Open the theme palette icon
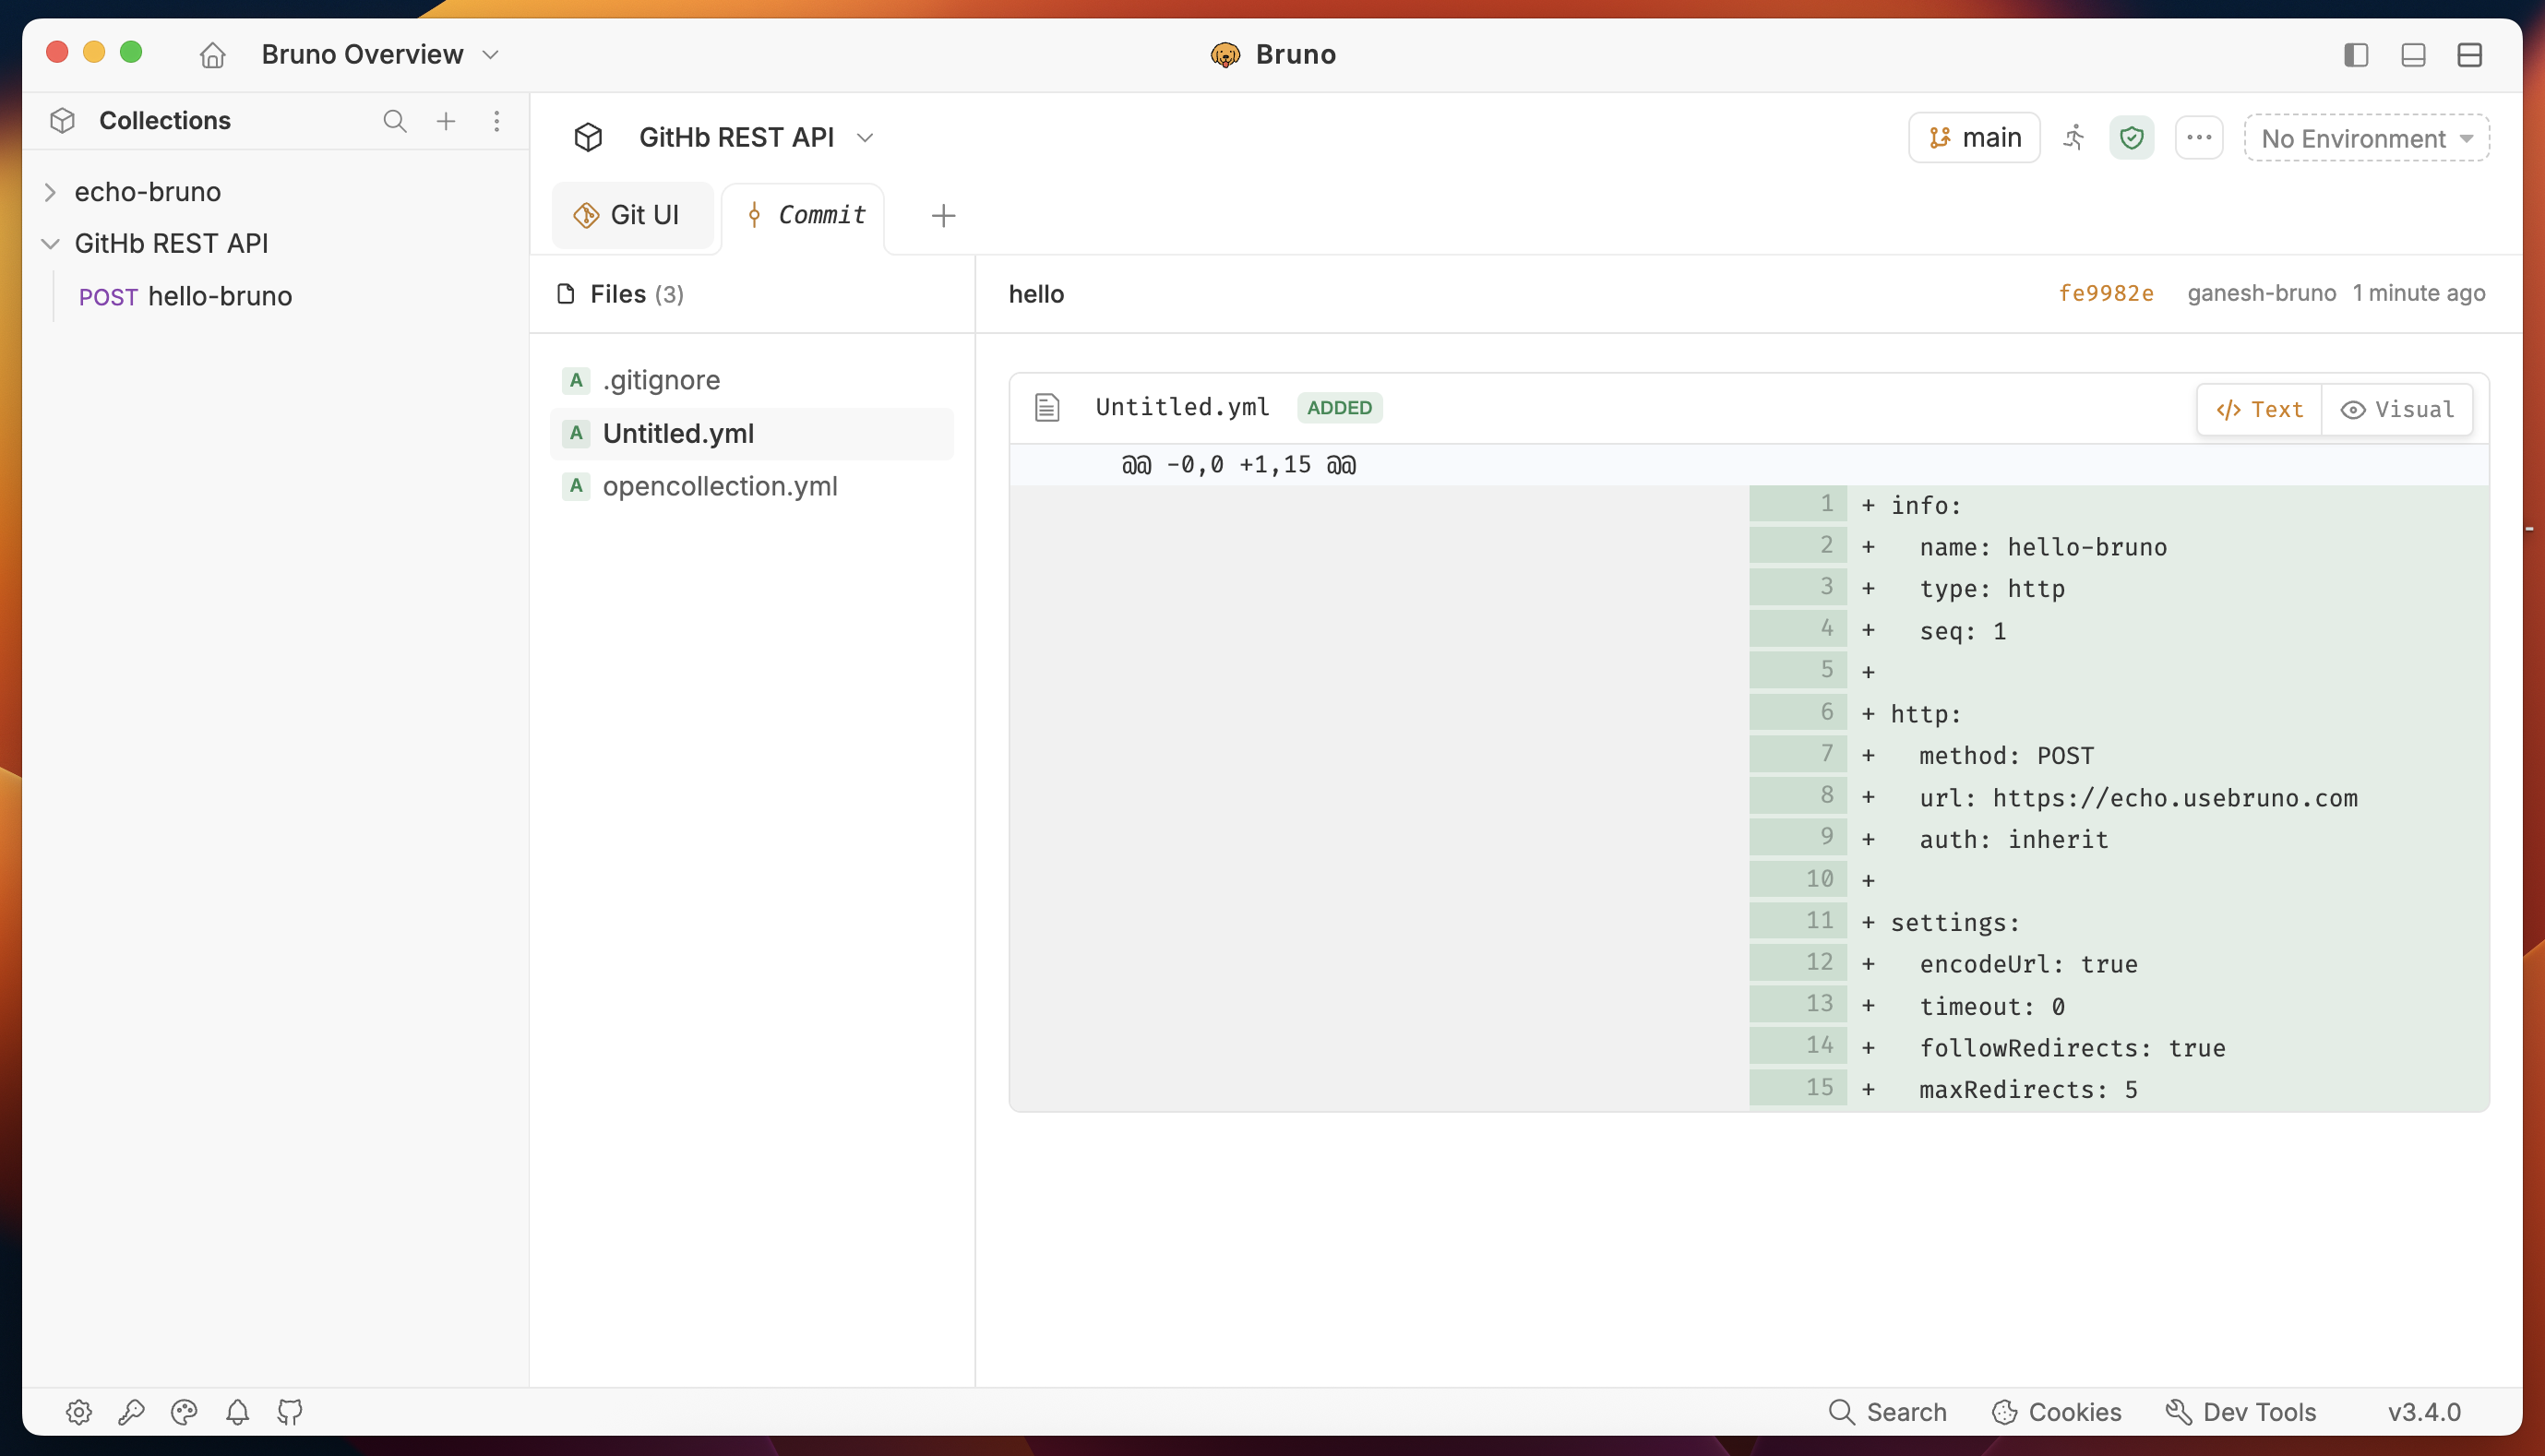Image resolution: width=2545 pixels, height=1456 pixels. (x=184, y=1411)
